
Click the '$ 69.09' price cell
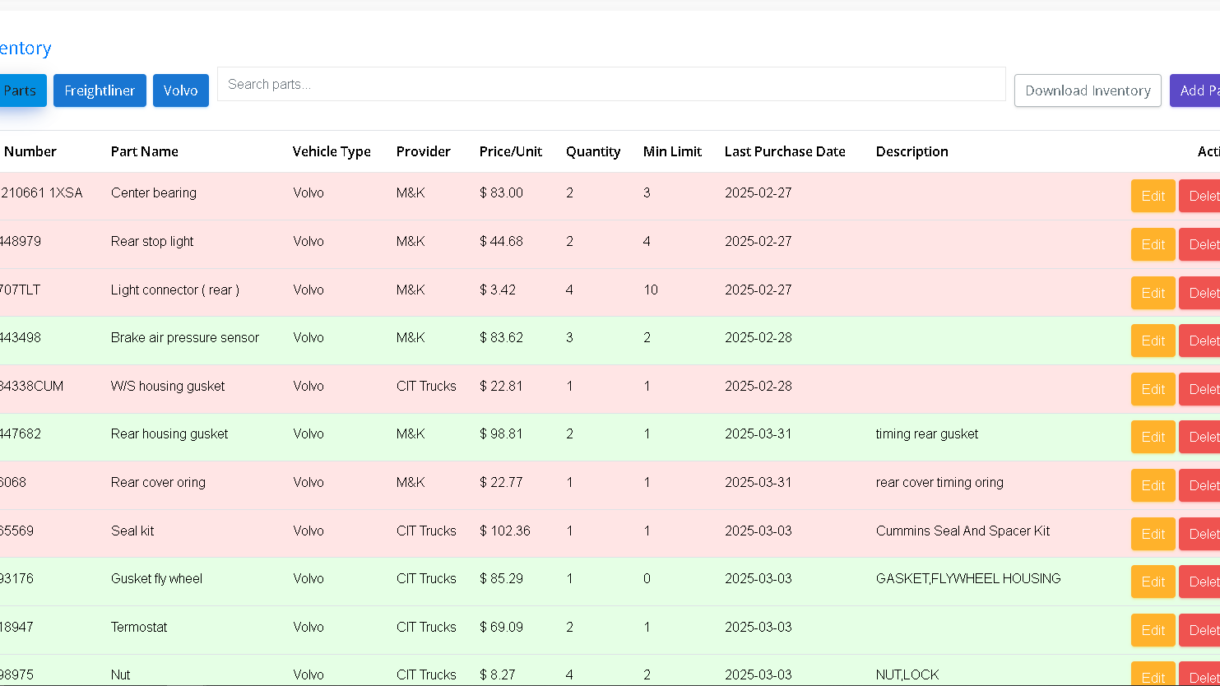coord(501,627)
